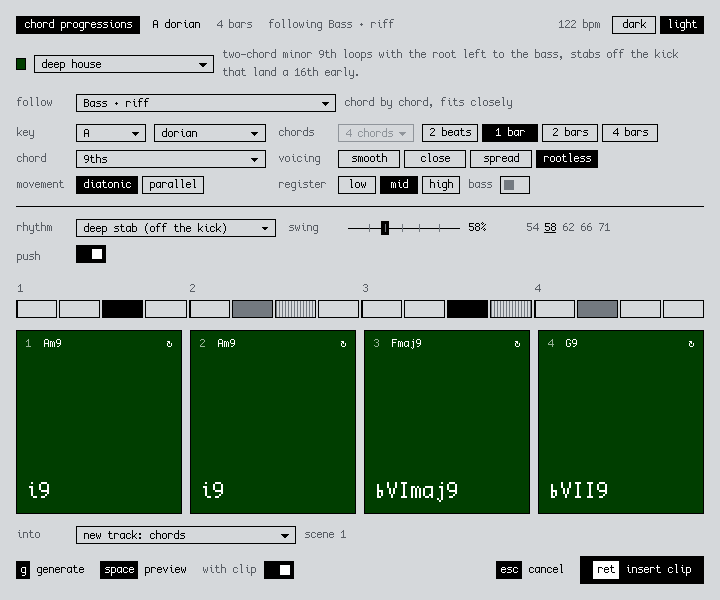Set register to high
Viewport: 720px width, 600px height.
click(441, 185)
